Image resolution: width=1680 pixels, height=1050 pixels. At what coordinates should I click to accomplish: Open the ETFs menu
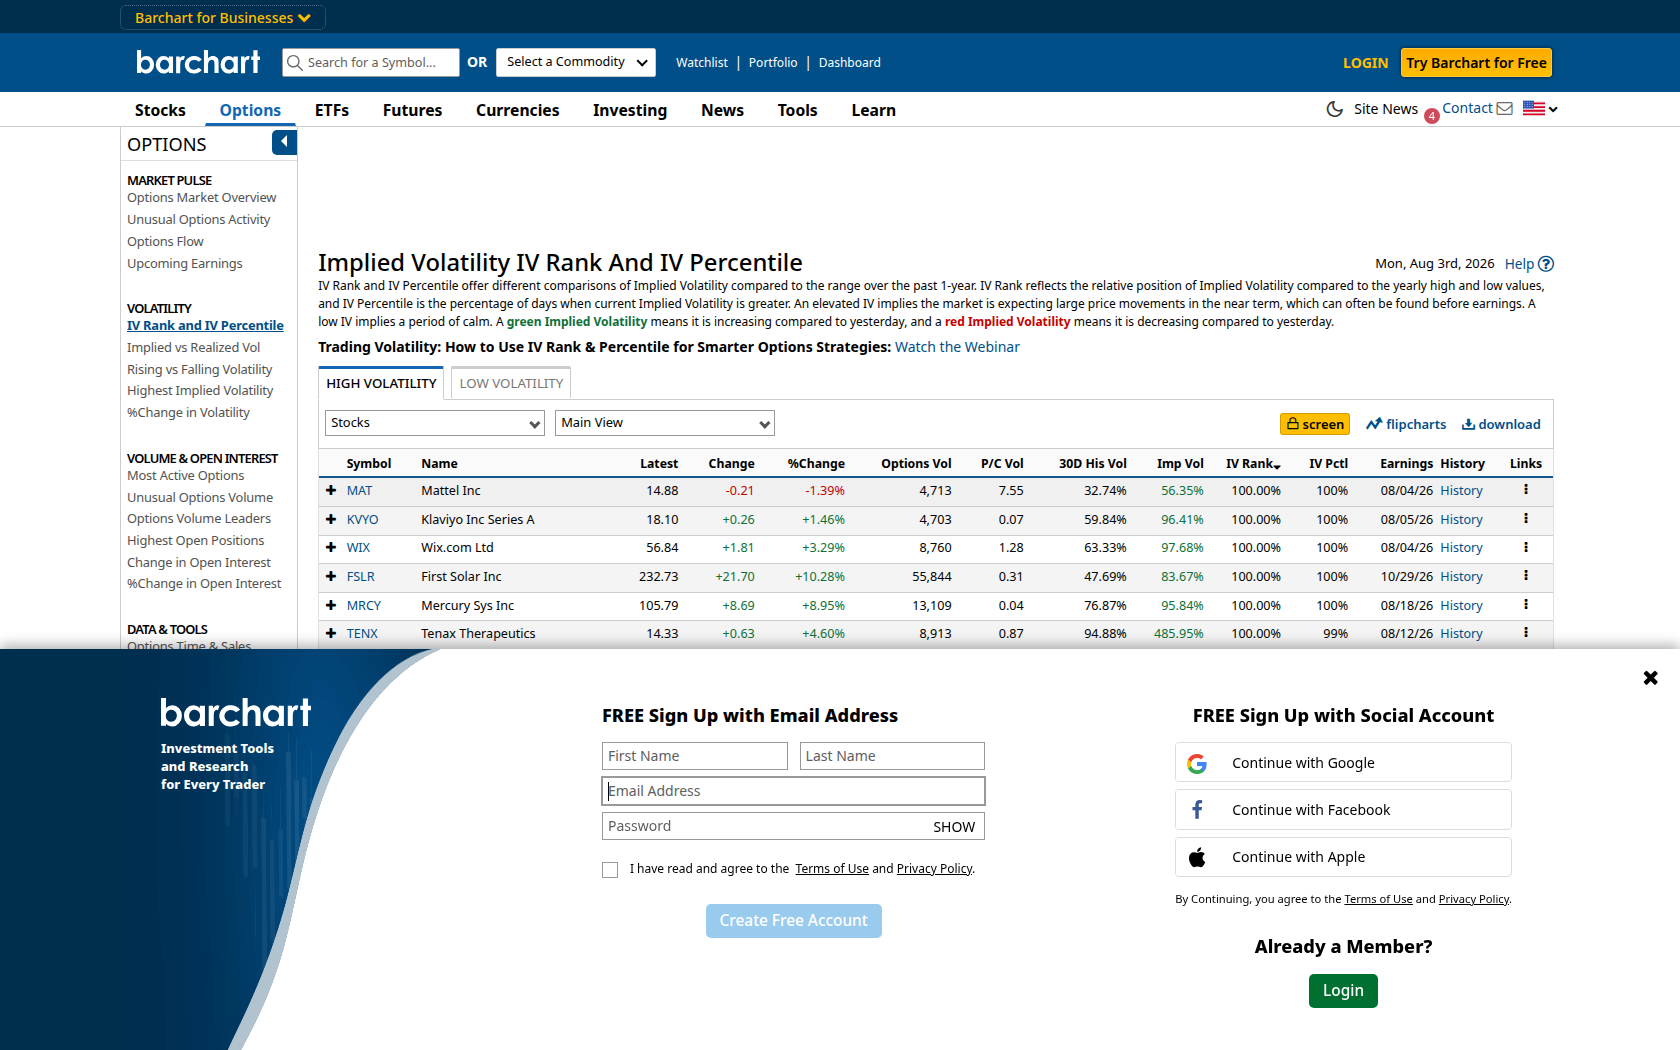point(332,110)
